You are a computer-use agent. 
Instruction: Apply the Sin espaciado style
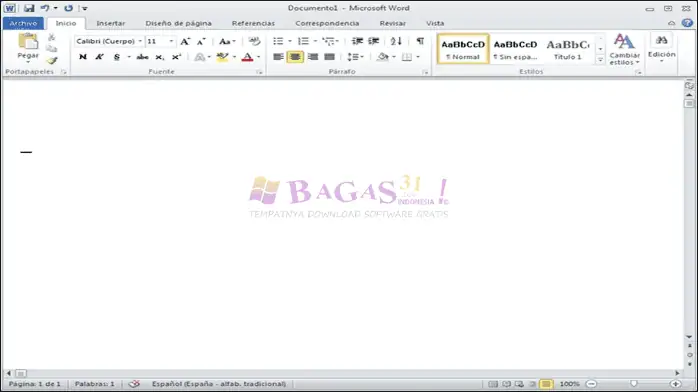click(x=515, y=49)
